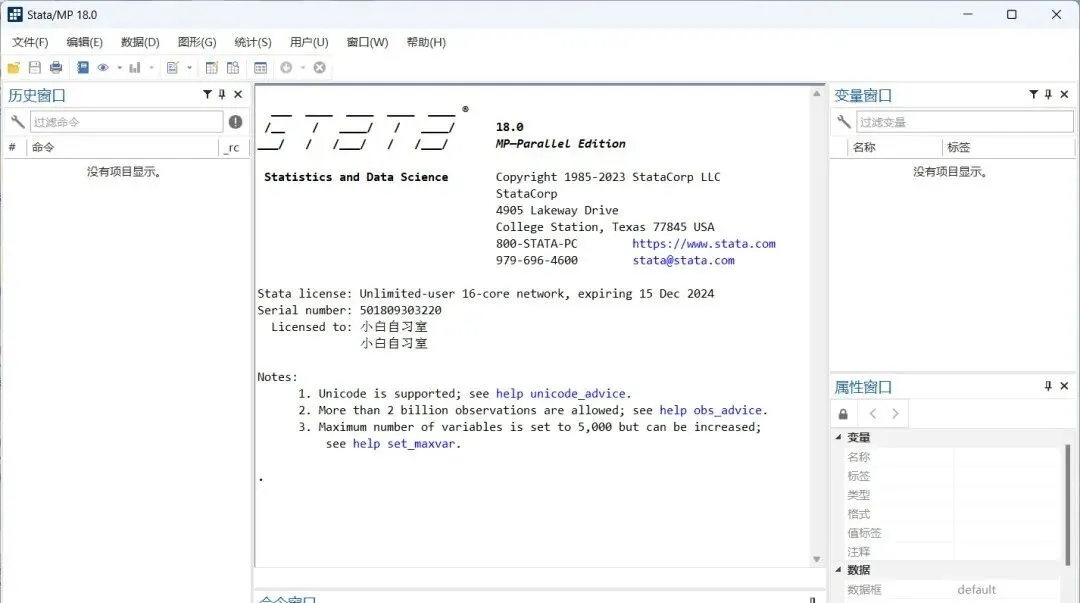
Task: Open the help unicode_advice link
Action: pos(561,394)
